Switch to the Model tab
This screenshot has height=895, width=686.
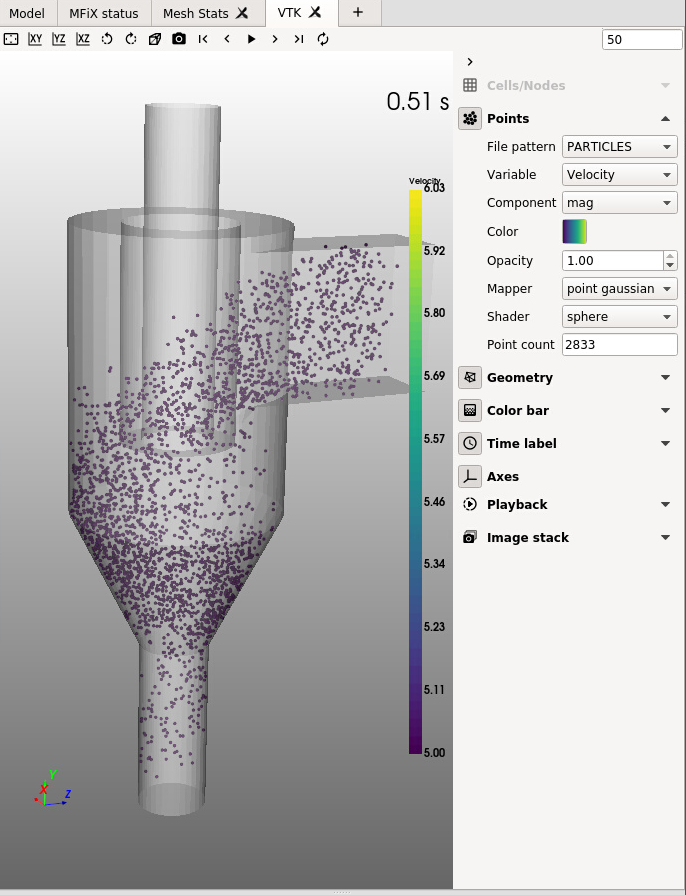tap(27, 13)
